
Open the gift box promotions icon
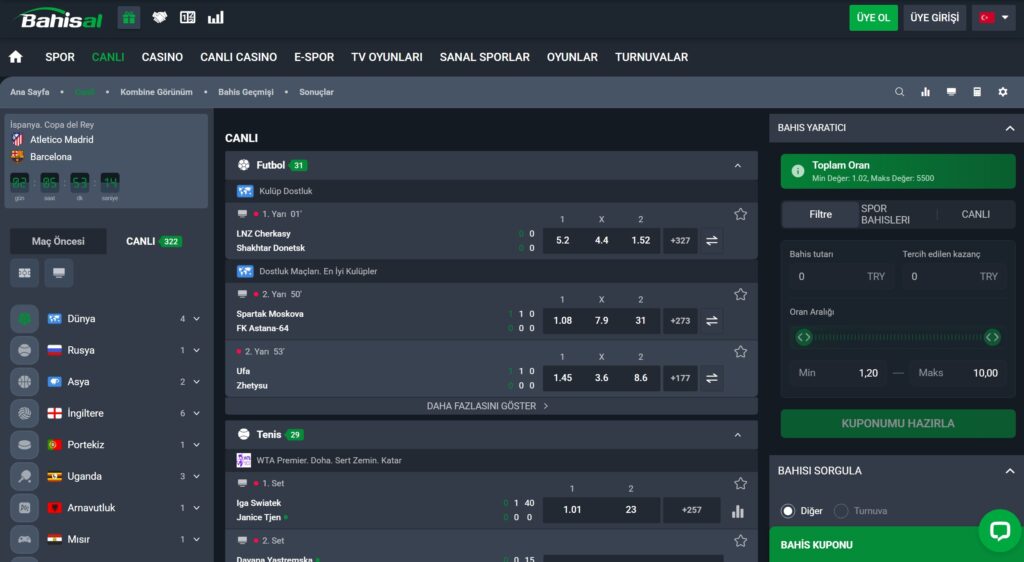(129, 17)
